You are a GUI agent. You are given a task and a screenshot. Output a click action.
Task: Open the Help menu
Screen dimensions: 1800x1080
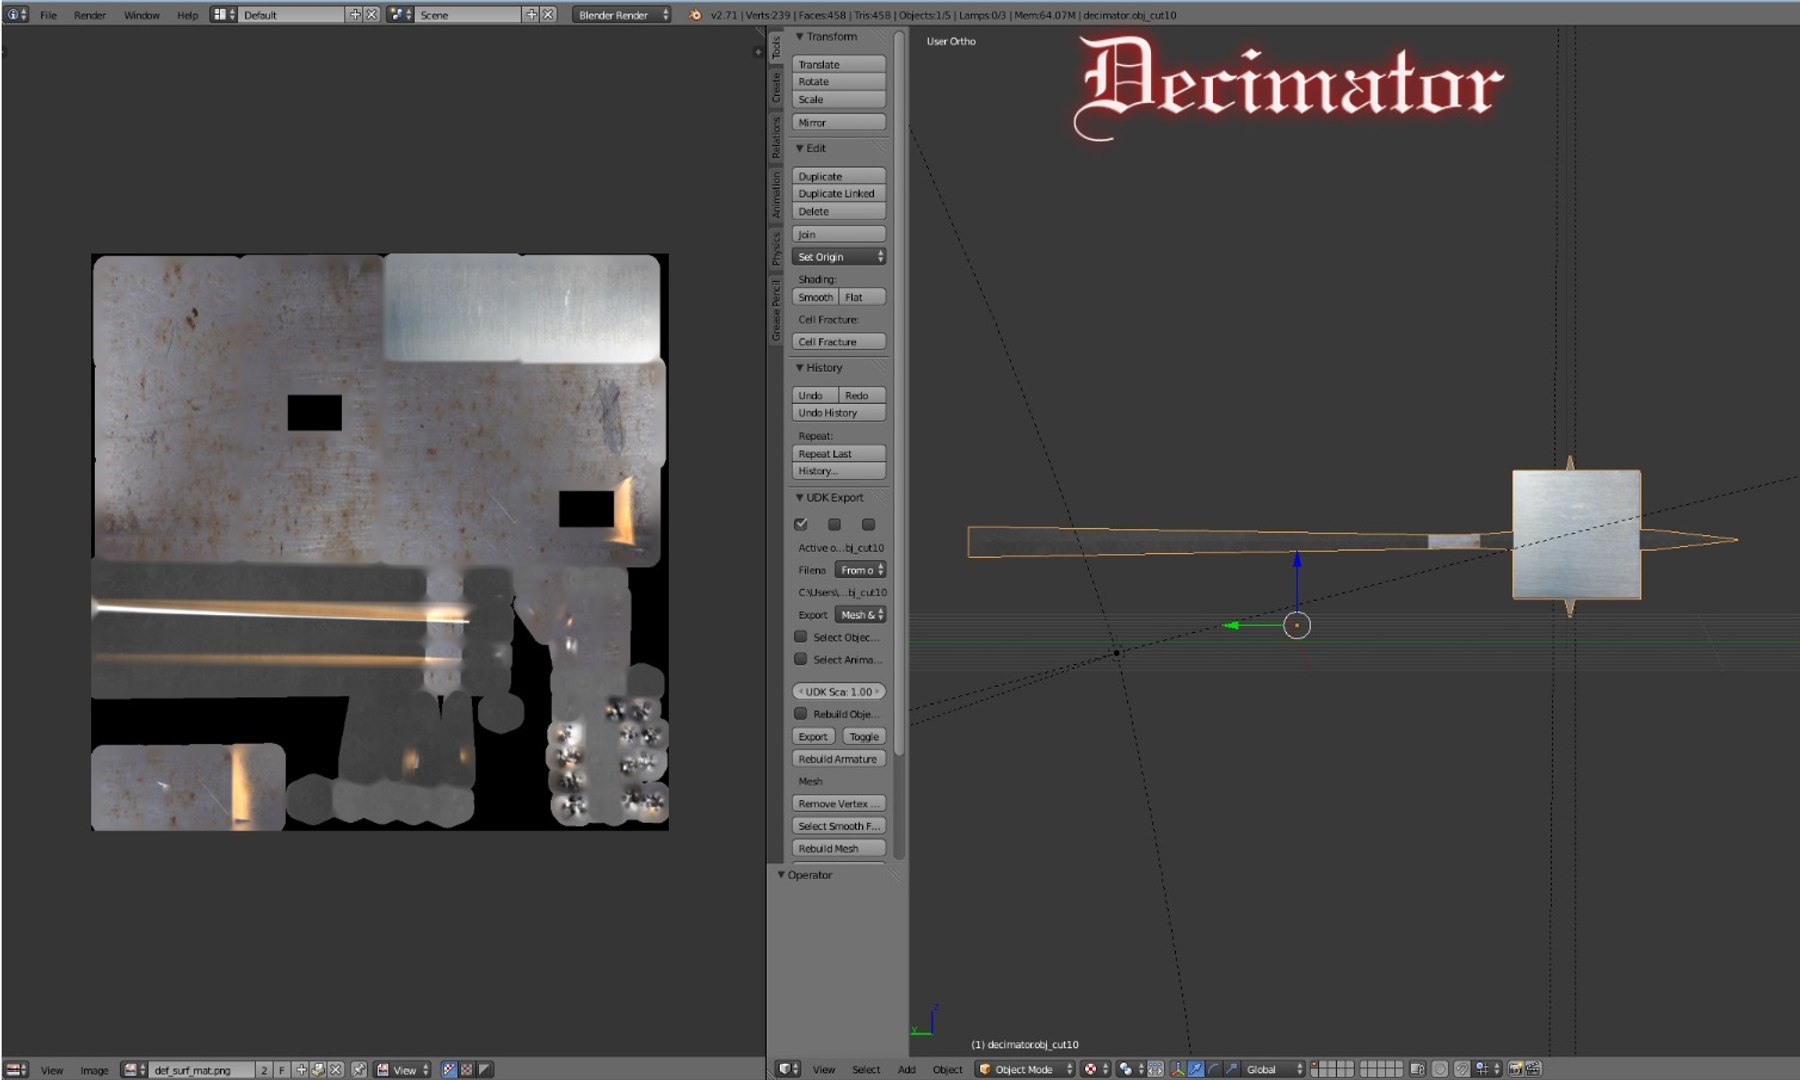[187, 15]
